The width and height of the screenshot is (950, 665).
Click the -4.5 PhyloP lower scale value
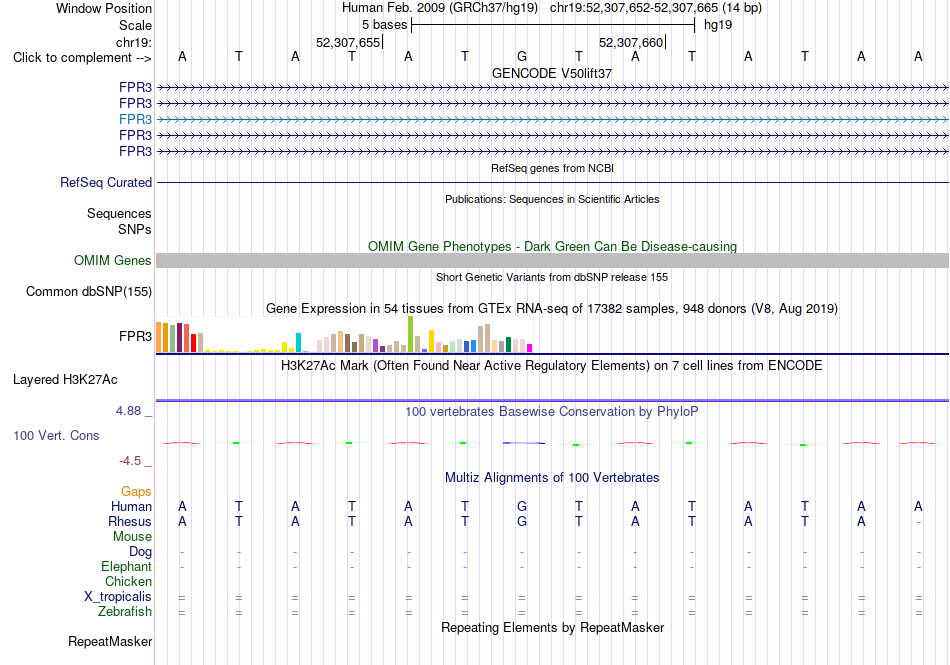(130, 461)
